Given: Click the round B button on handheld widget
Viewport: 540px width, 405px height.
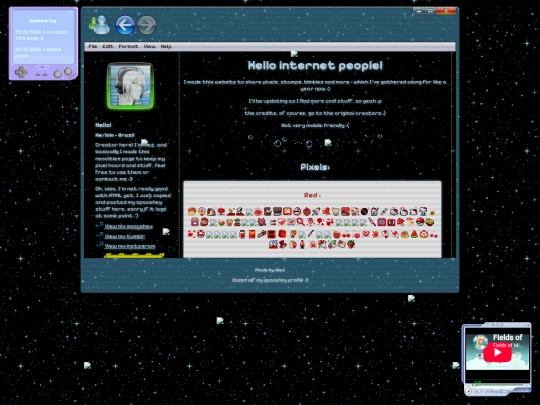Looking at the screenshot, I should [58, 74].
